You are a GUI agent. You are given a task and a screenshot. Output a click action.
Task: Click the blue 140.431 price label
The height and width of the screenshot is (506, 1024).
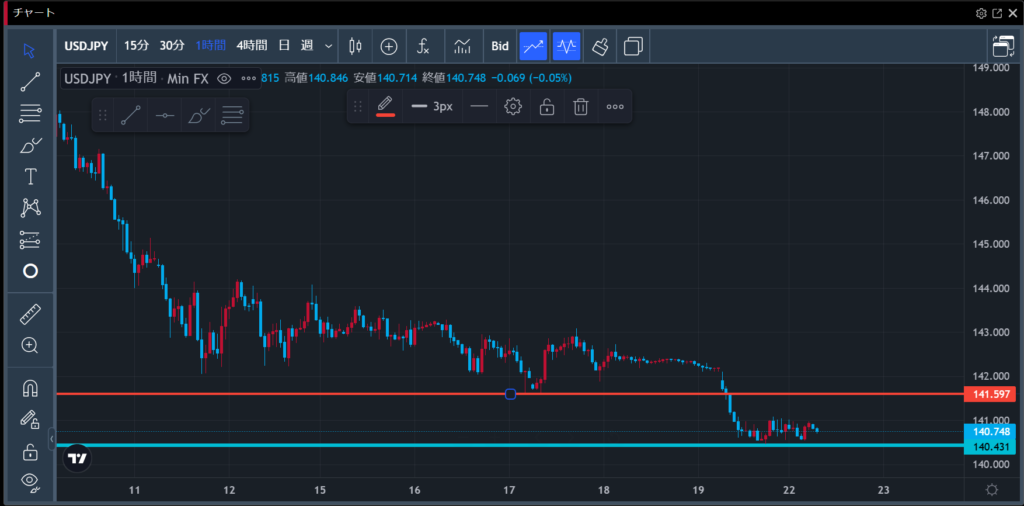click(x=990, y=447)
